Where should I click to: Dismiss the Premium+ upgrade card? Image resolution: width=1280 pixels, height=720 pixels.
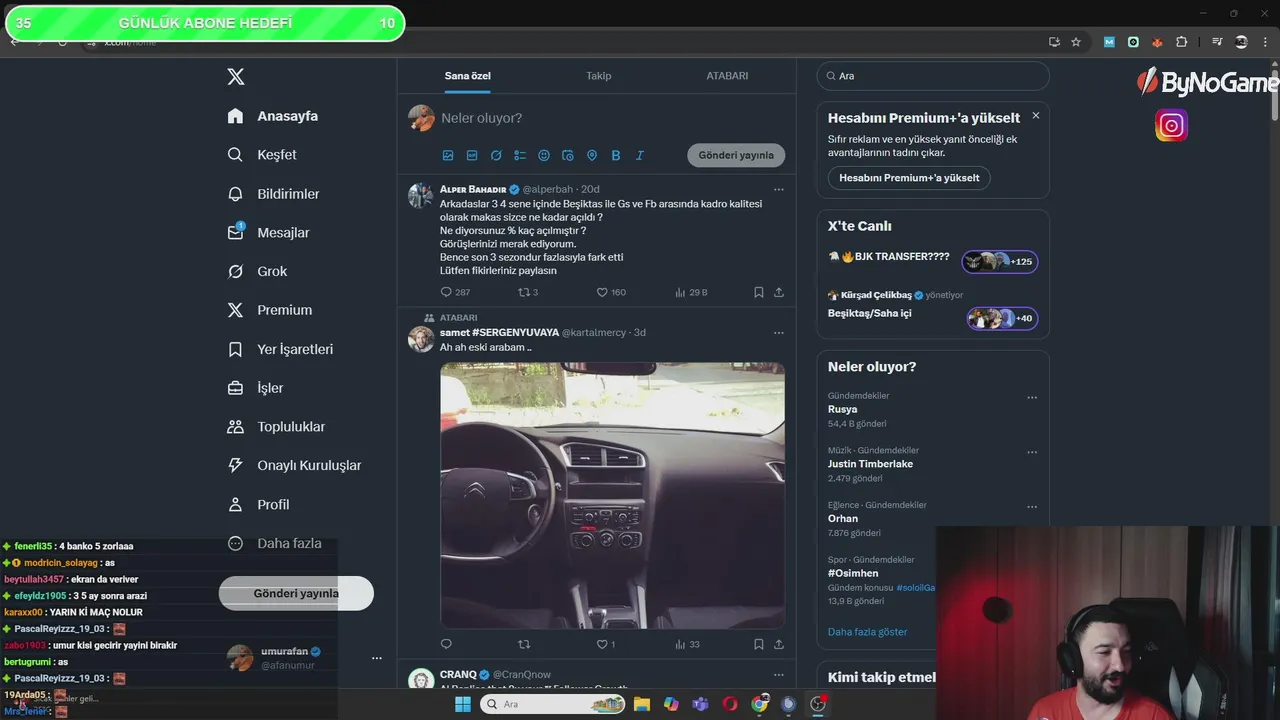point(1035,115)
